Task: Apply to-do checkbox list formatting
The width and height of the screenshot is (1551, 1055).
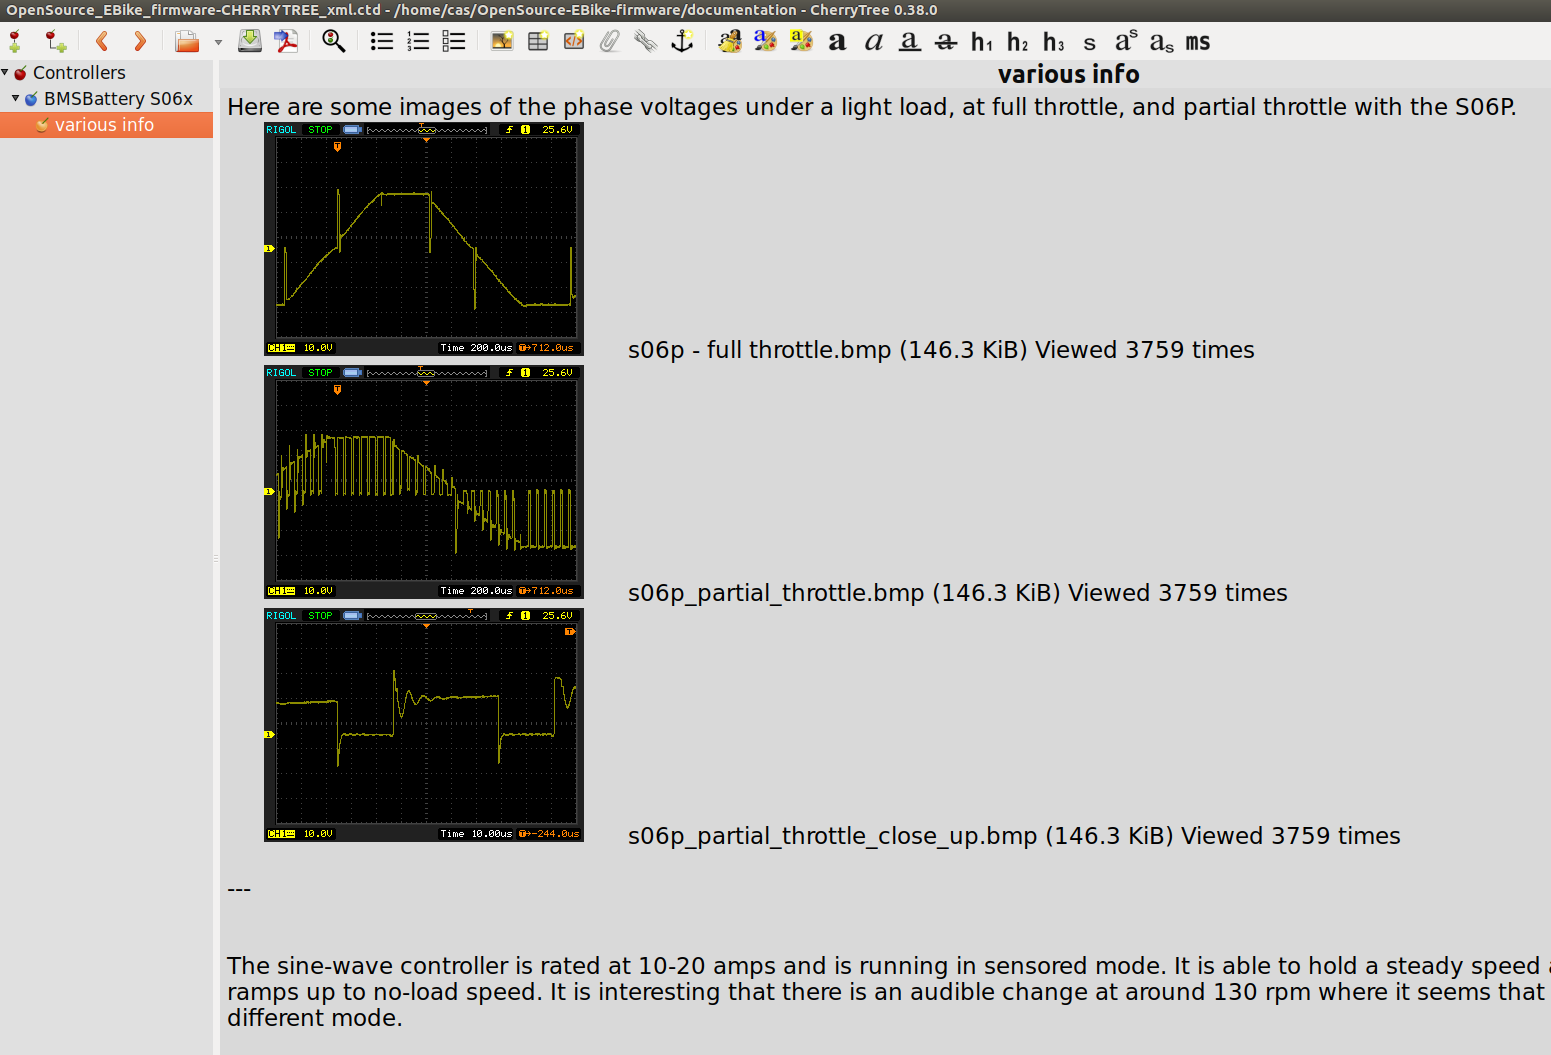Action: 454,41
